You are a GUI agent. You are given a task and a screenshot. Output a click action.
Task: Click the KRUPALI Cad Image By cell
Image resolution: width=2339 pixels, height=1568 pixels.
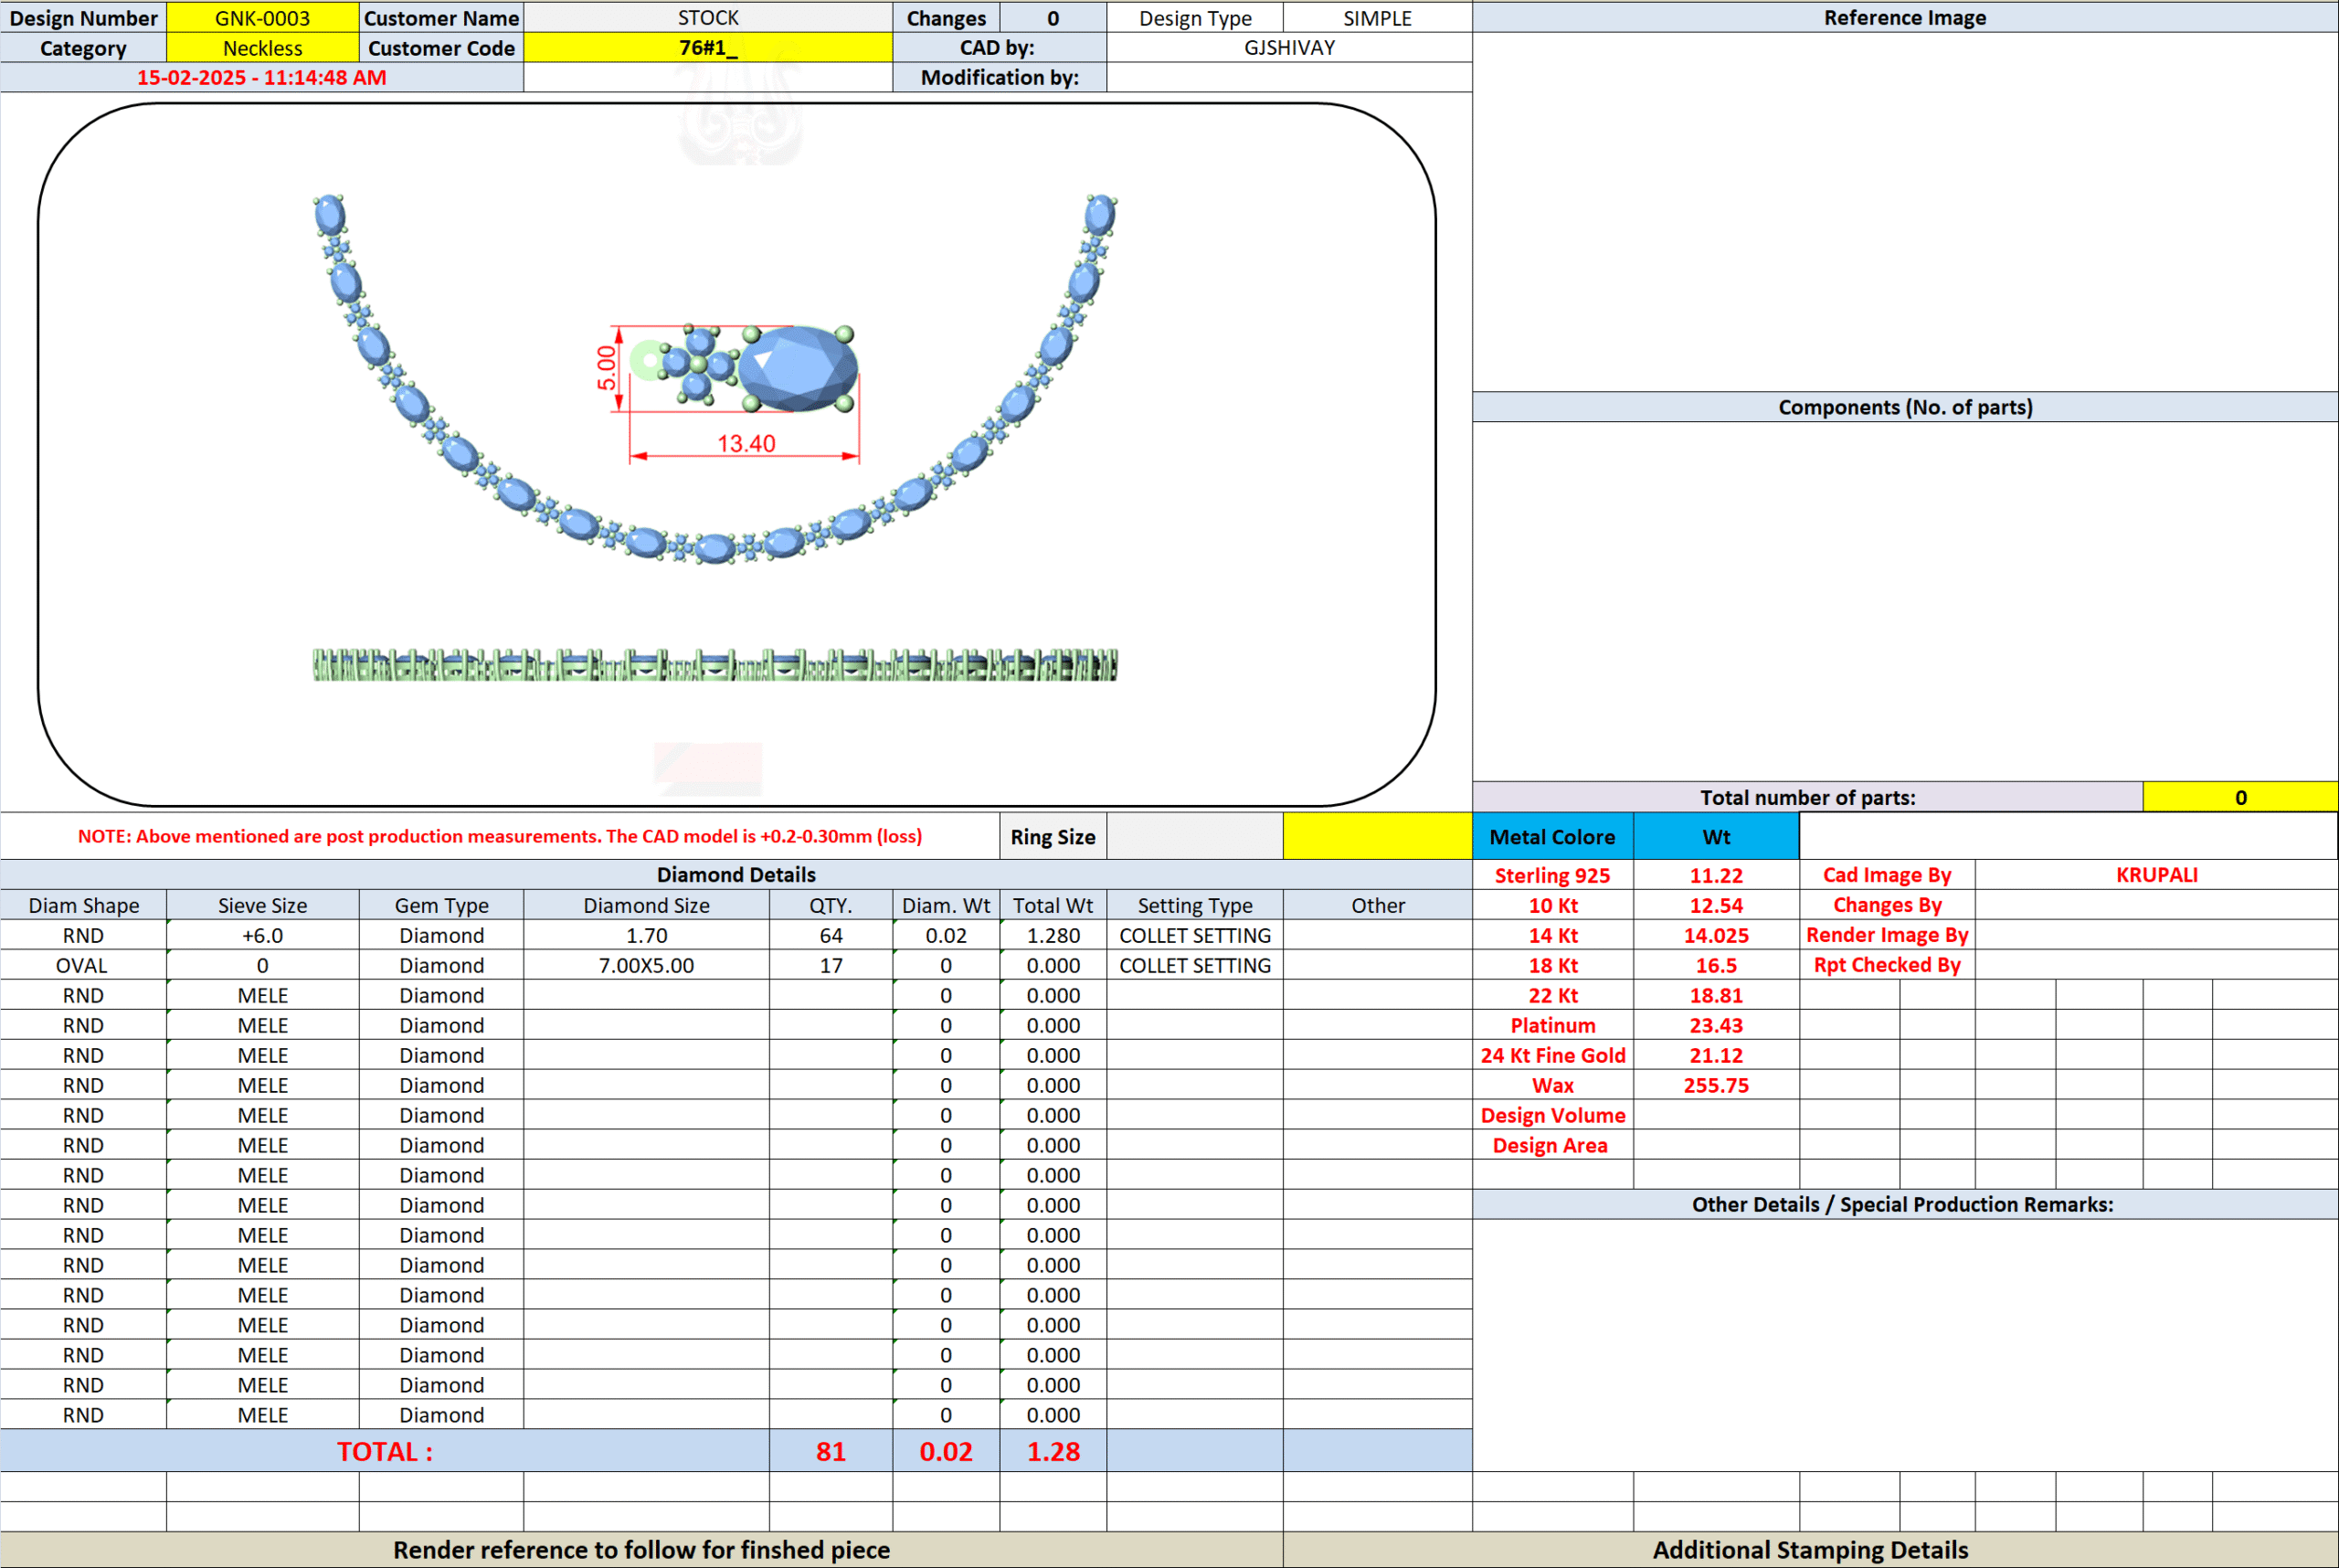[2156, 875]
